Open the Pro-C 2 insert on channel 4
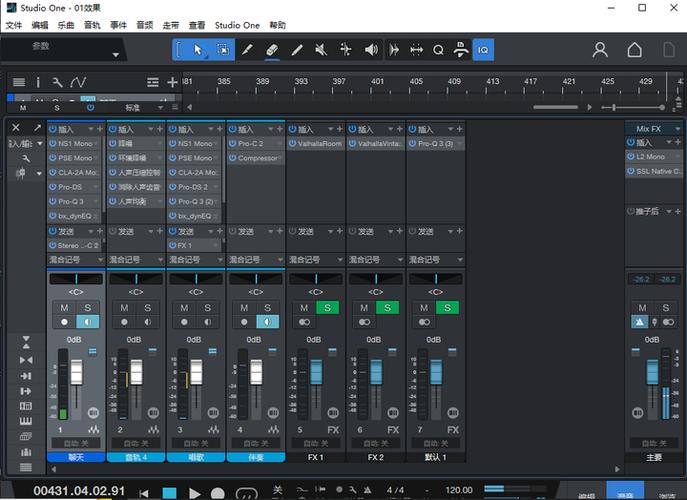The image size is (687, 500). [x=255, y=143]
